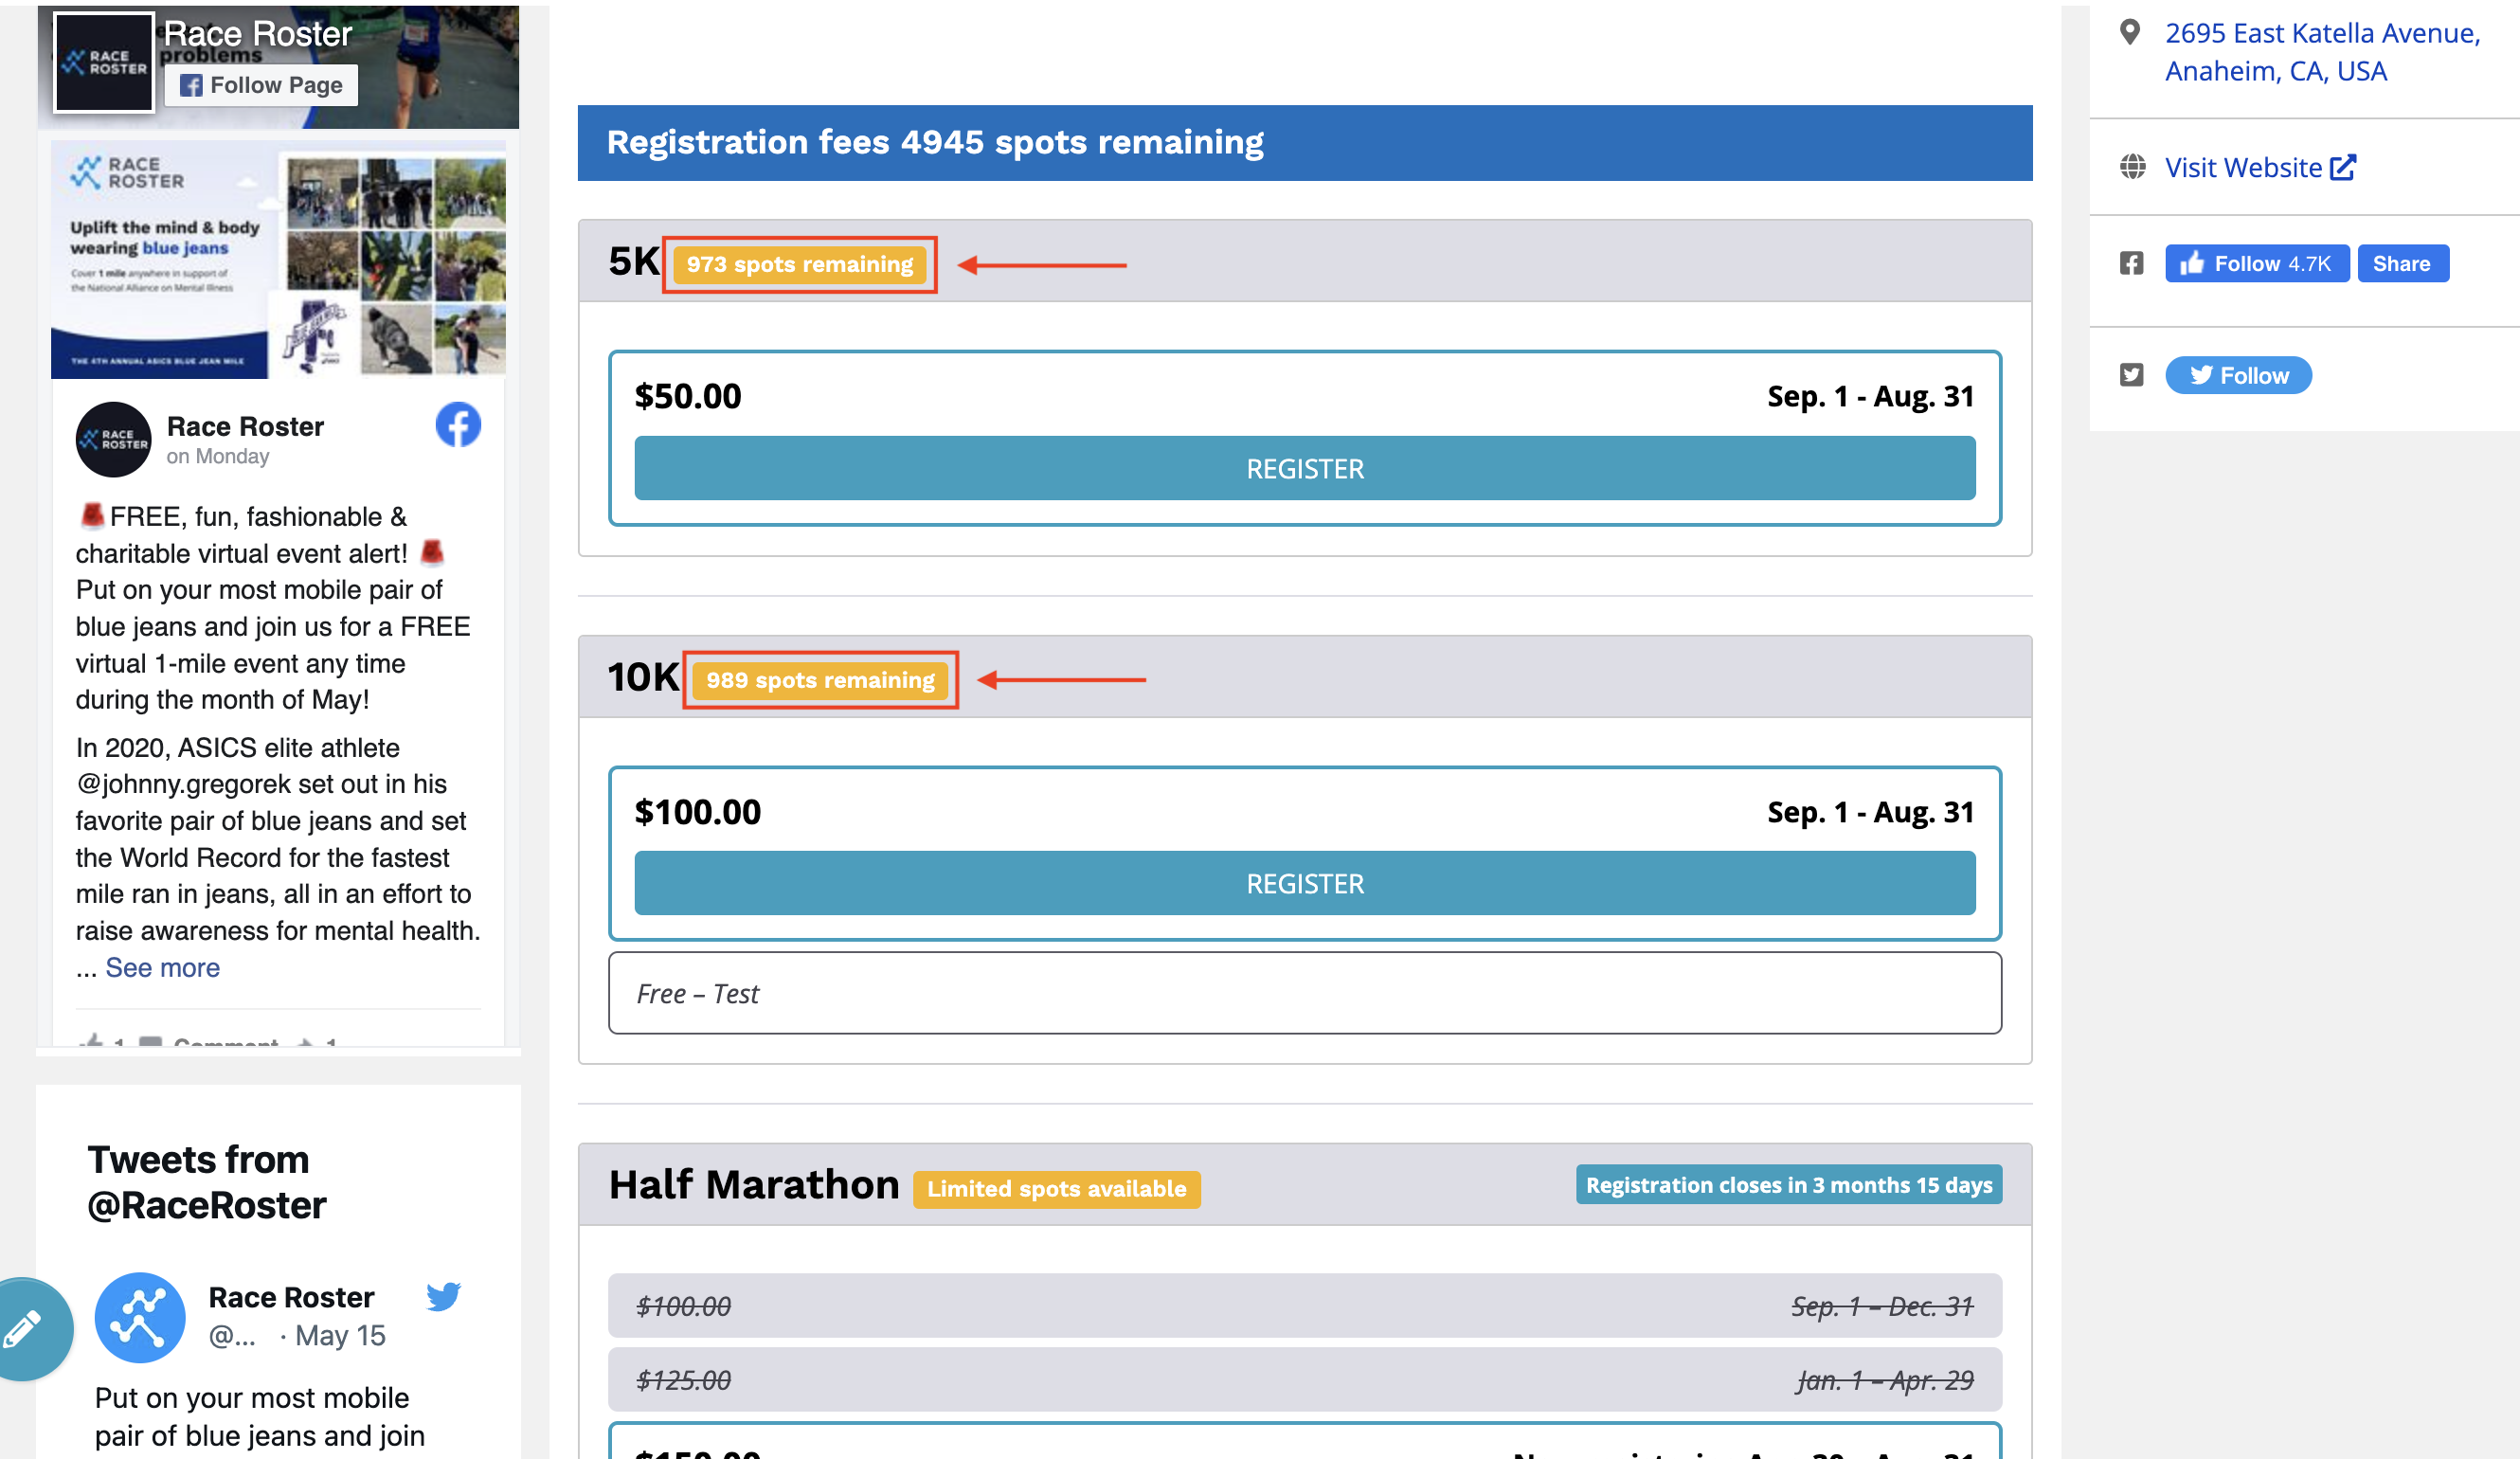Image resolution: width=2520 pixels, height=1459 pixels.
Task: Click the blue Share button in the sidebar
Action: 2403,263
